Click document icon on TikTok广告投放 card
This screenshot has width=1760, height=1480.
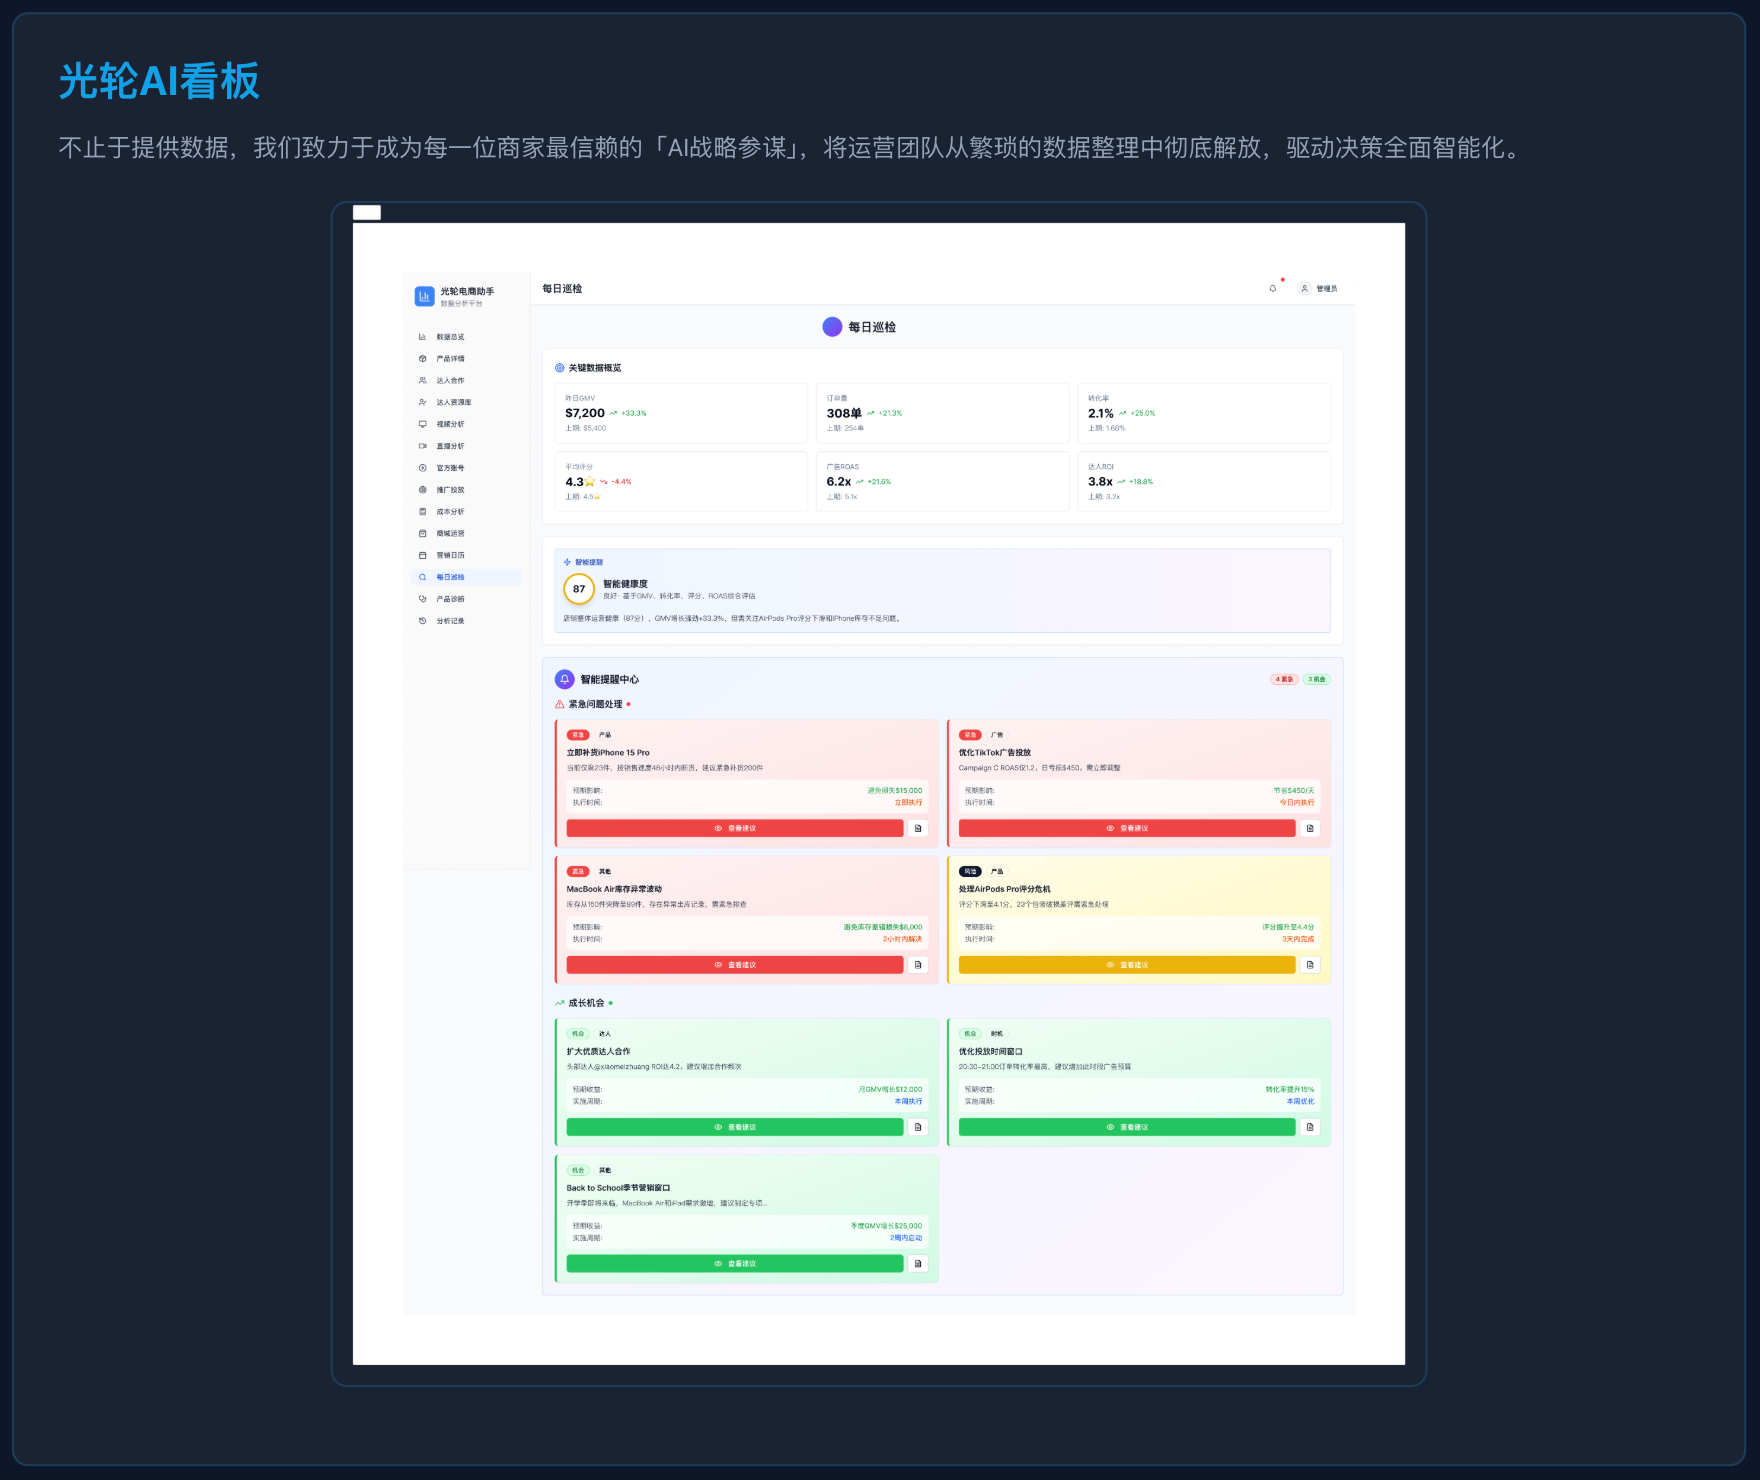pos(1310,828)
